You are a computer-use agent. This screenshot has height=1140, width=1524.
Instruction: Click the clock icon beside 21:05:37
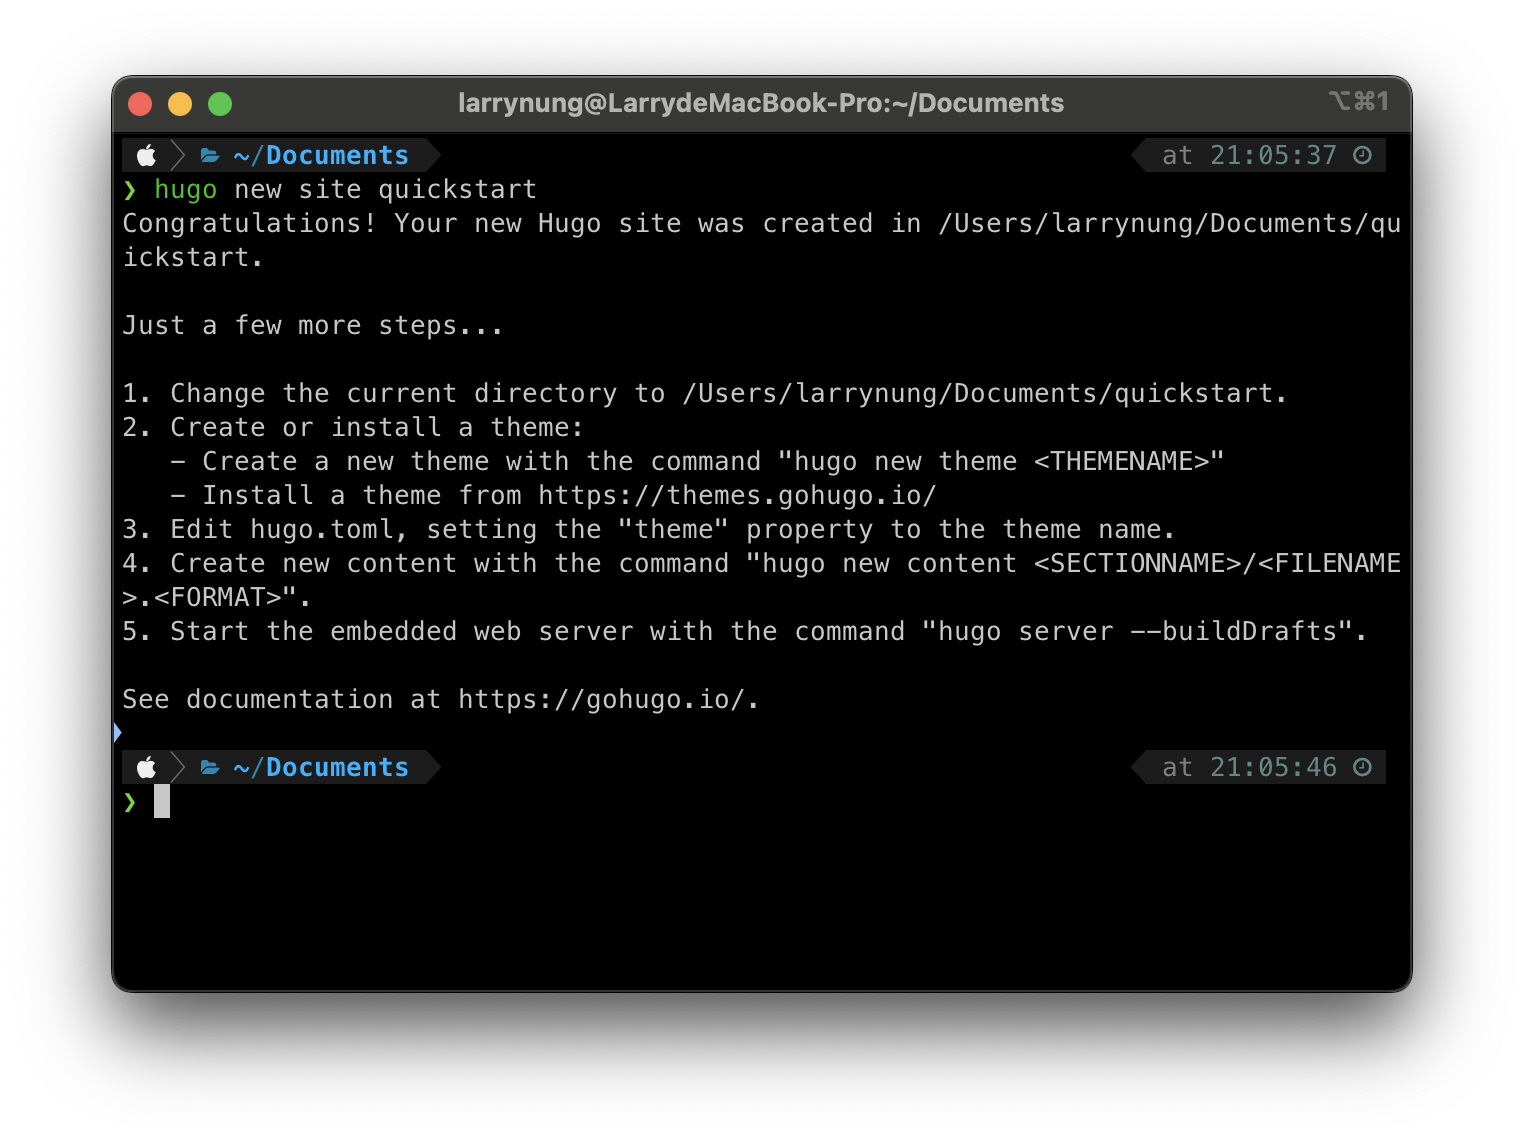[x=1362, y=155]
